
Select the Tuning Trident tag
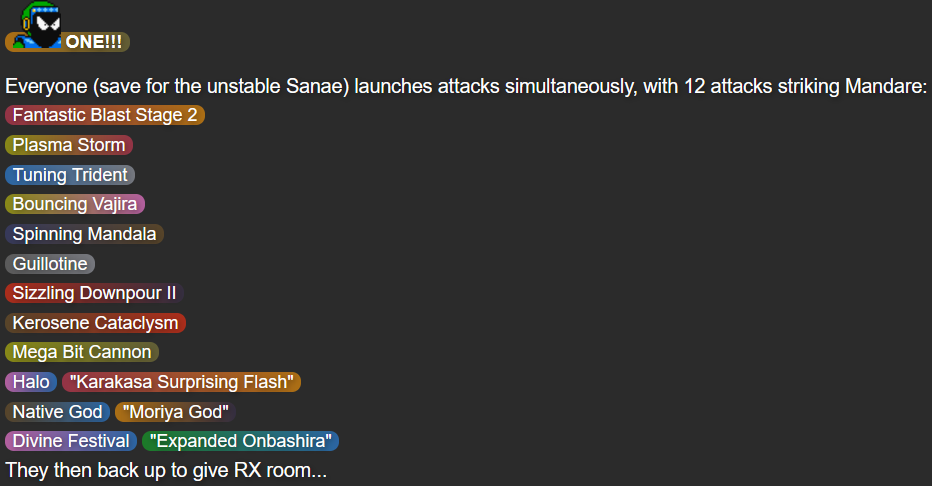[x=70, y=175]
